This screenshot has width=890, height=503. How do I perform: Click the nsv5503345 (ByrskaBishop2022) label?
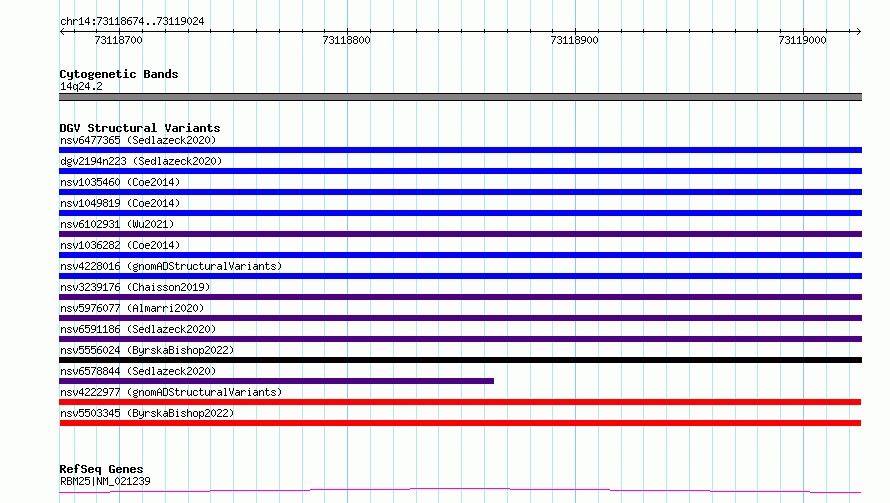tap(147, 413)
